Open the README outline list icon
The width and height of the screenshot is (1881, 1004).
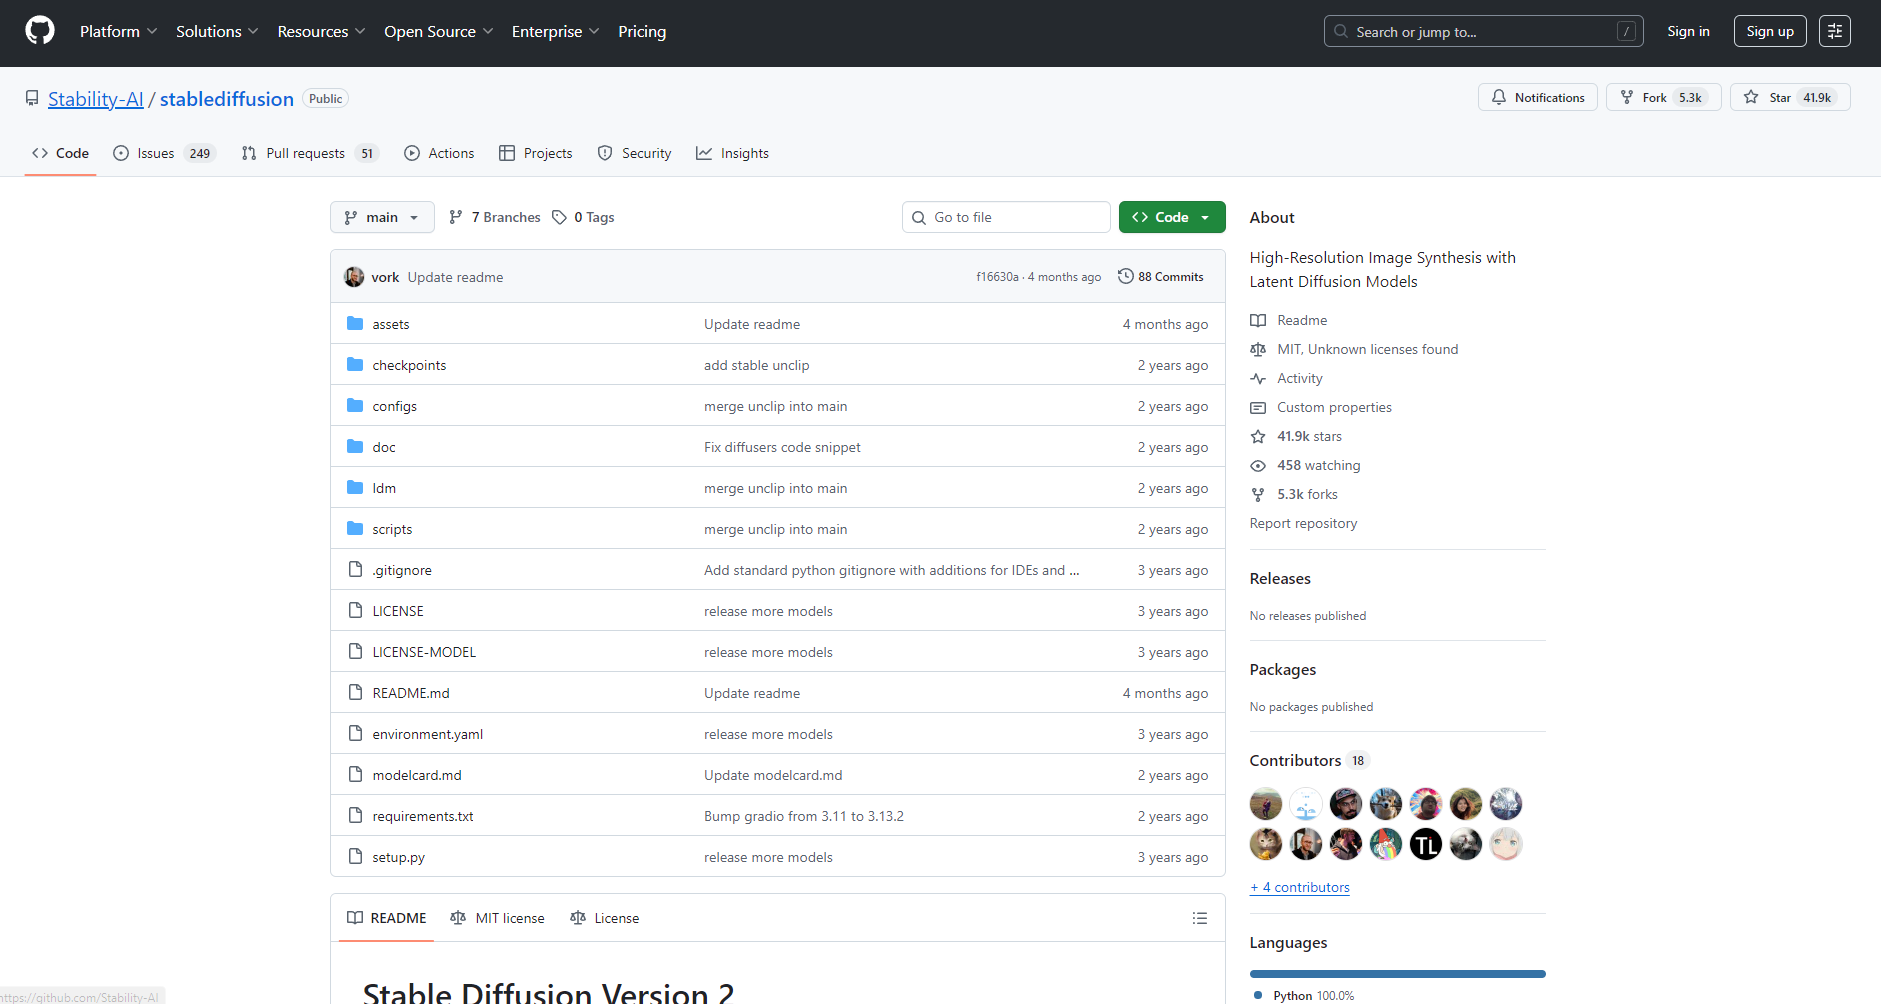pos(1200,918)
